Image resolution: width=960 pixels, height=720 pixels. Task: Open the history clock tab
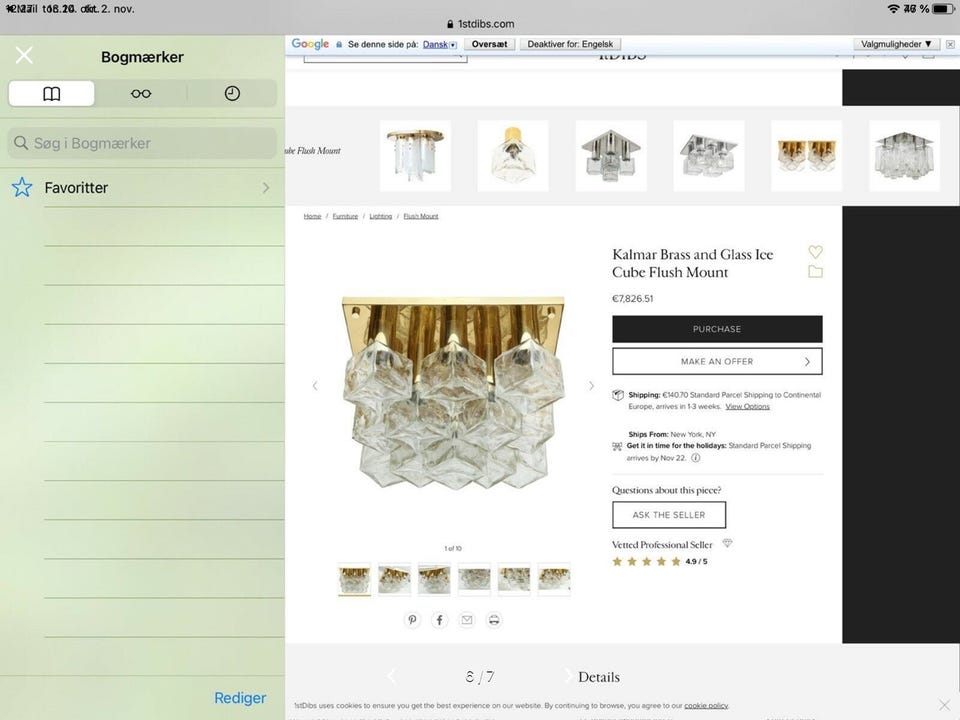pyautogui.click(x=232, y=94)
